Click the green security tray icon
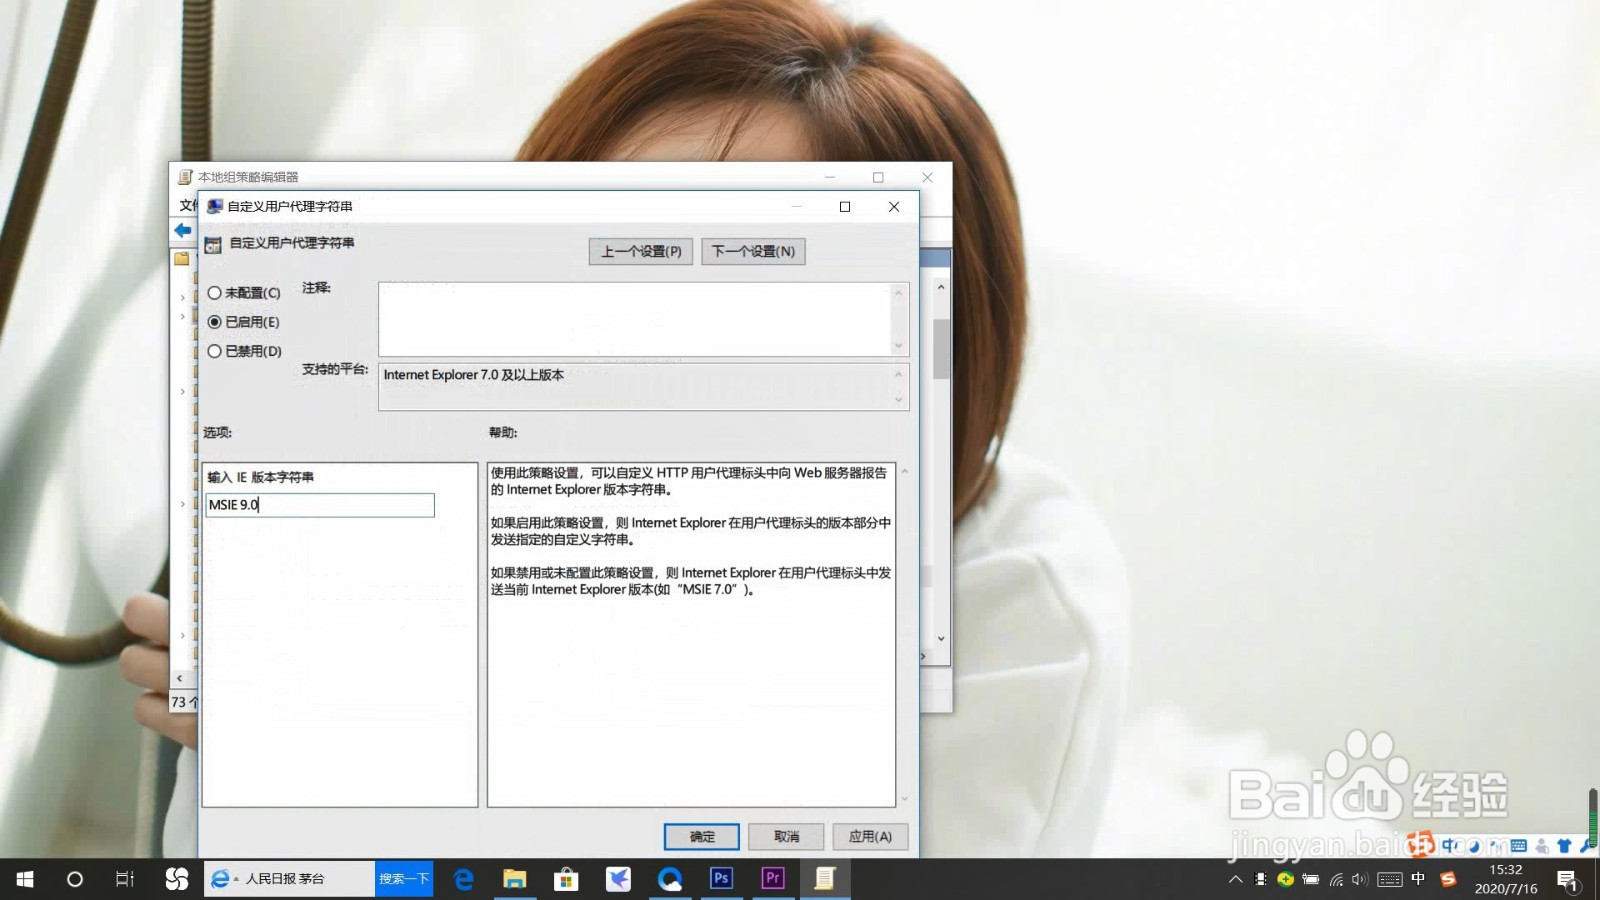 [1285, 880]
